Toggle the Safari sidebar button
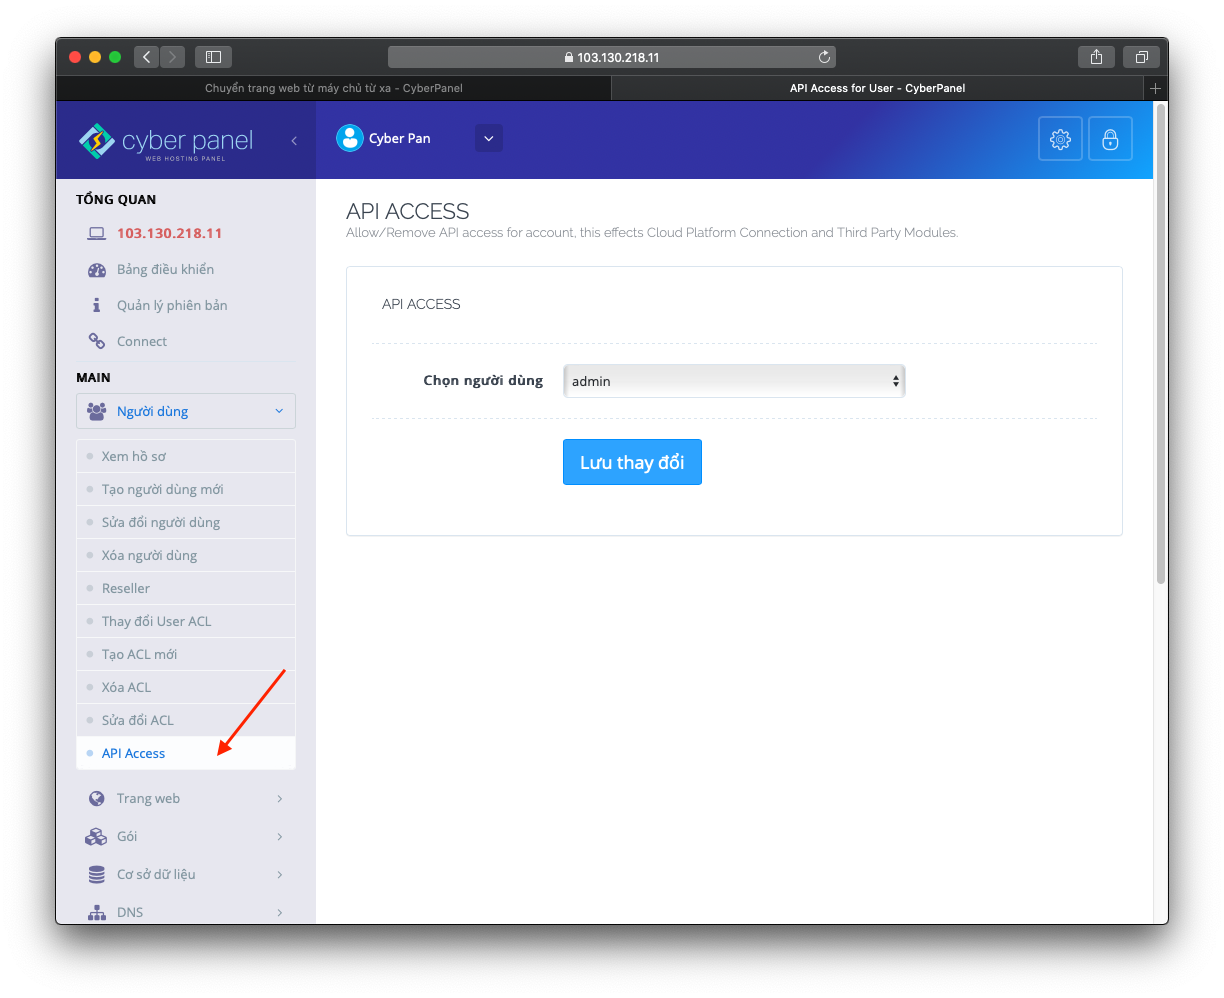The image size is (1224, 998). pyautogui.click(x=213, y=57)
